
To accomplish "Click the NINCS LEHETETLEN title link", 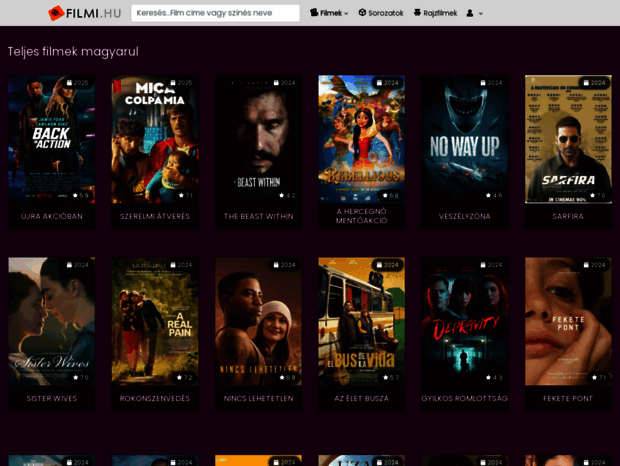I will click(259, 398).
